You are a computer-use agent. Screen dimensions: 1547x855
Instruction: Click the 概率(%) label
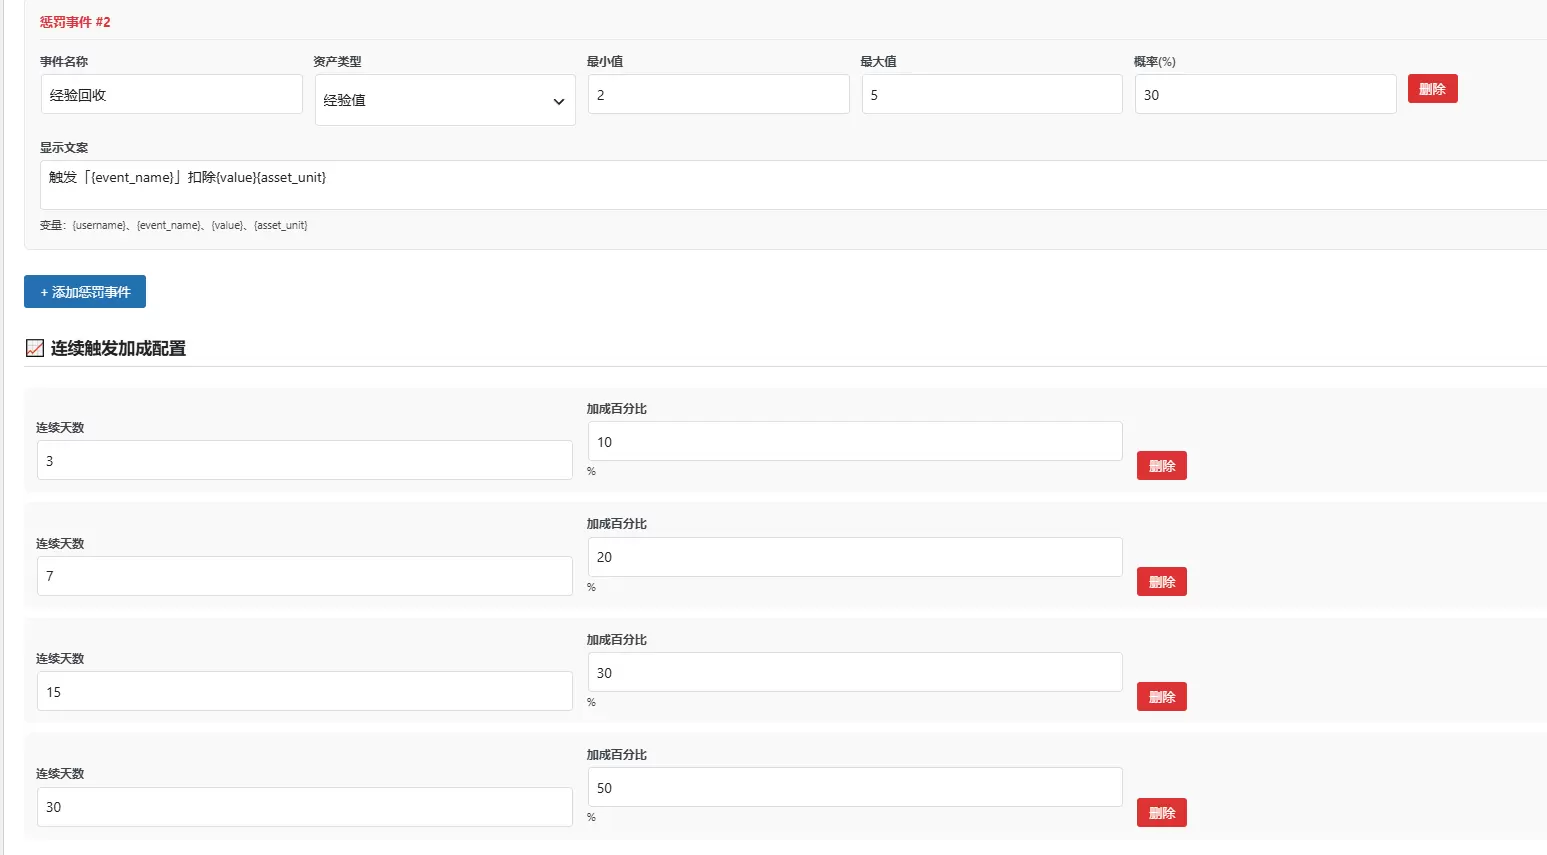point(1154,61)
